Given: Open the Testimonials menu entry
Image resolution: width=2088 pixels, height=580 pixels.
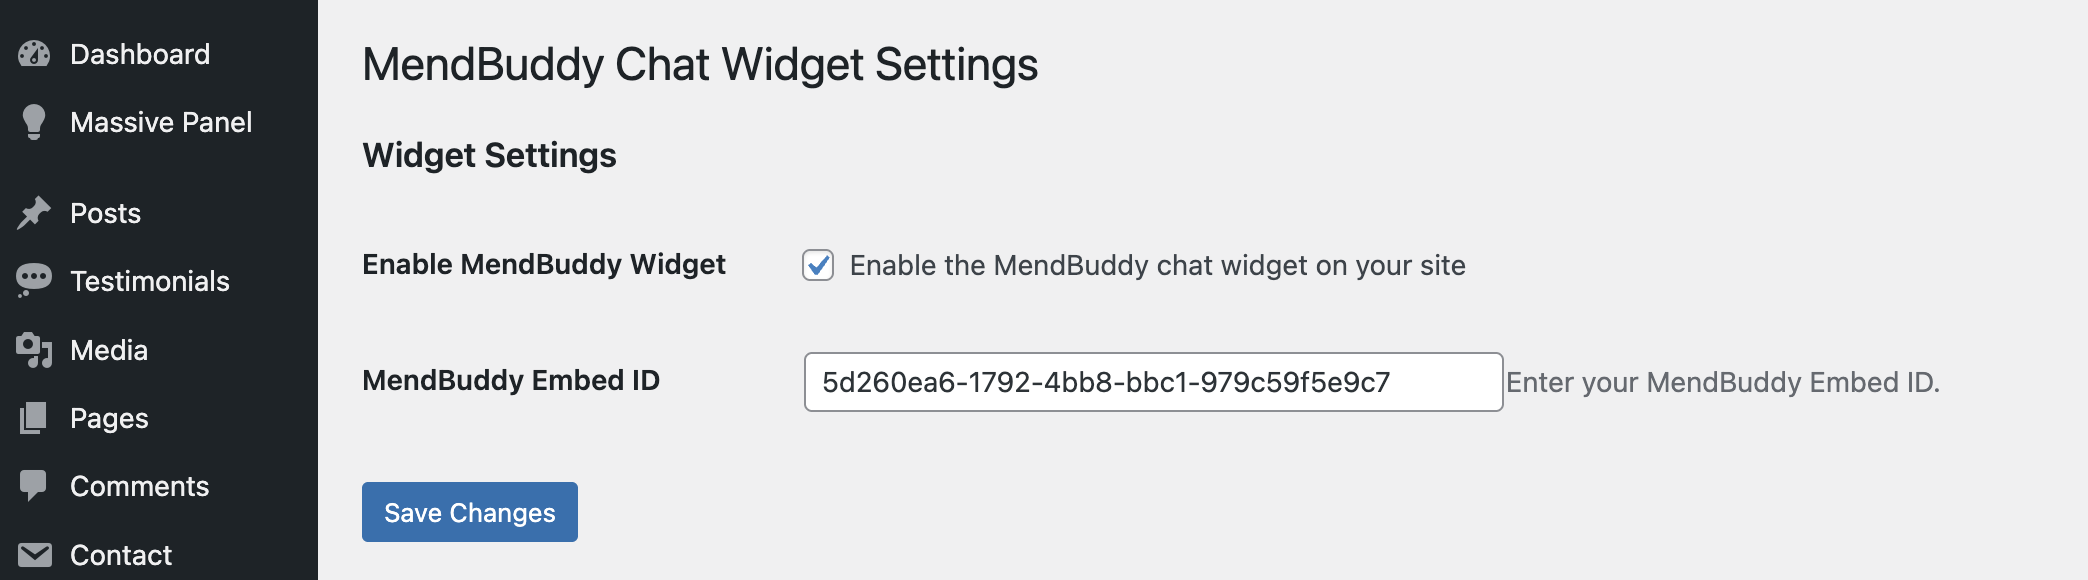Looking at the screenshot, I should point(148,281).
